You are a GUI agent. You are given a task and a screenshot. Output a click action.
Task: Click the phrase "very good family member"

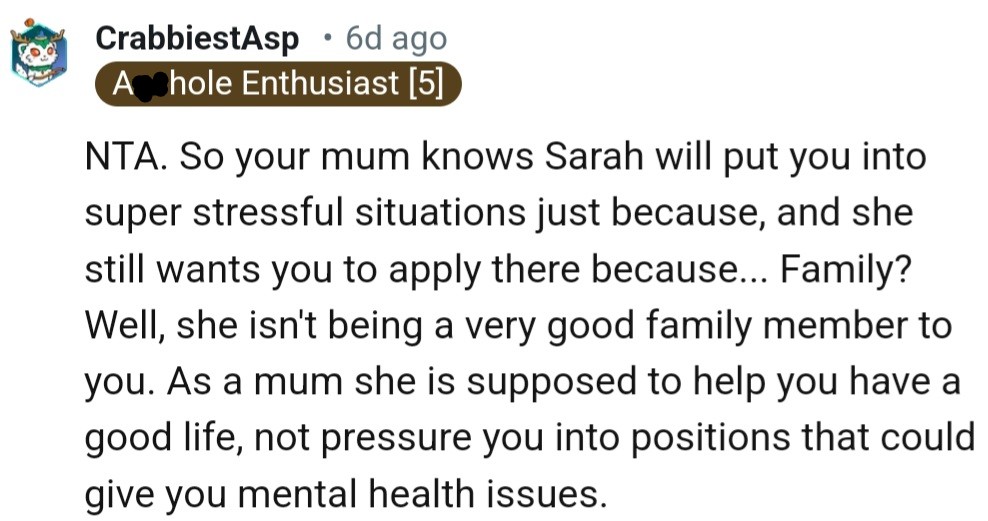pyautogui.click(x=689, y=325)
